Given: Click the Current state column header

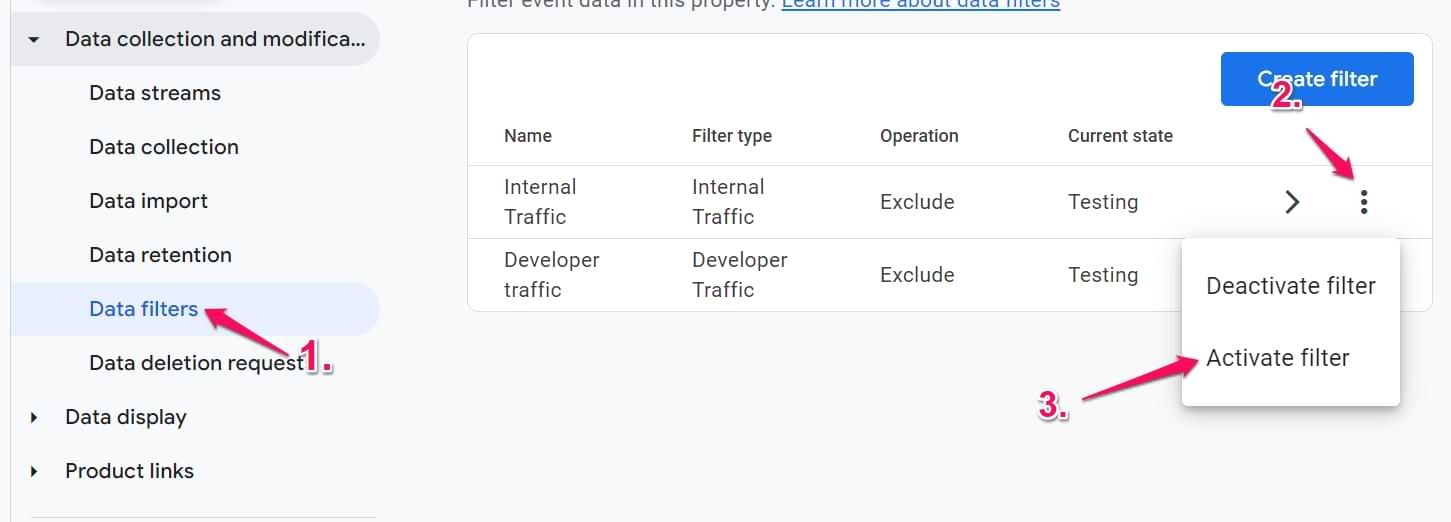Looking at the screenshot, I should pos(1119,136).
